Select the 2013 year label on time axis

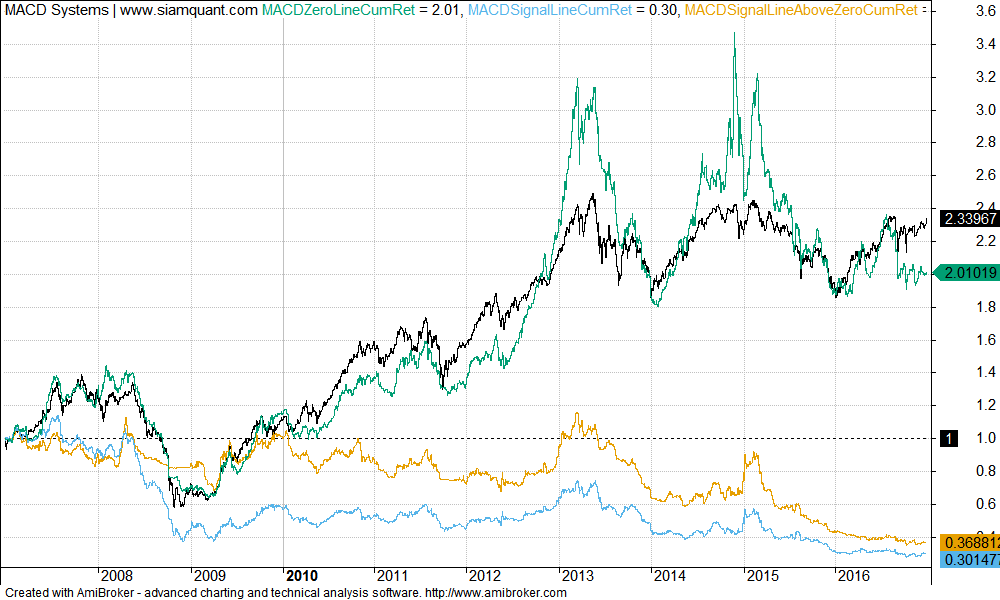click(x=577, y=576)
